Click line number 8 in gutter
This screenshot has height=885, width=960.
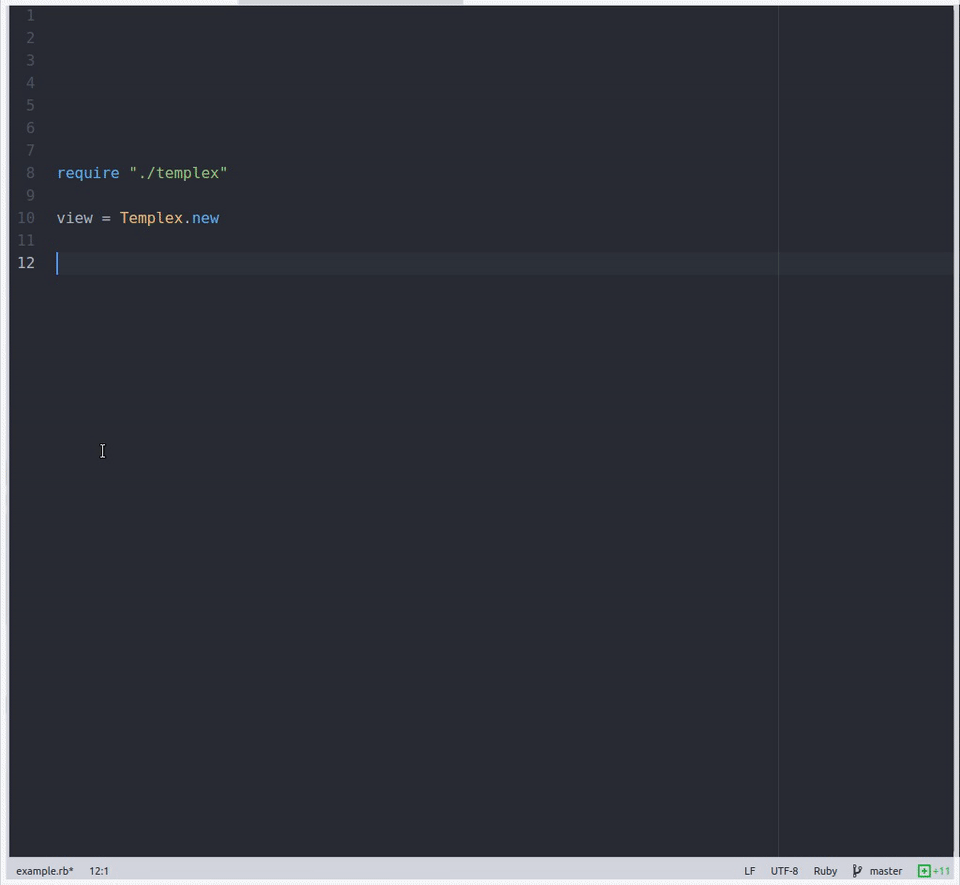[x=30, y=173]
